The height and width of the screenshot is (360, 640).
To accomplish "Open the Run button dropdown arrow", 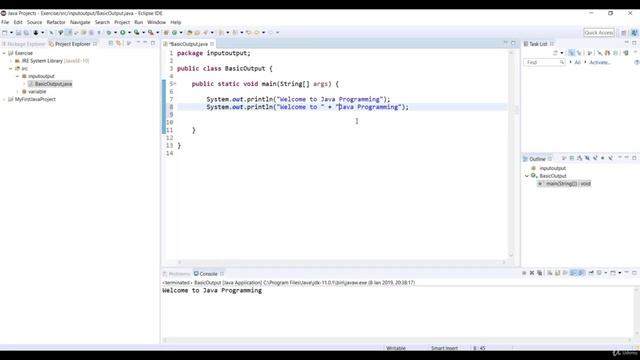I will [129, 33].
